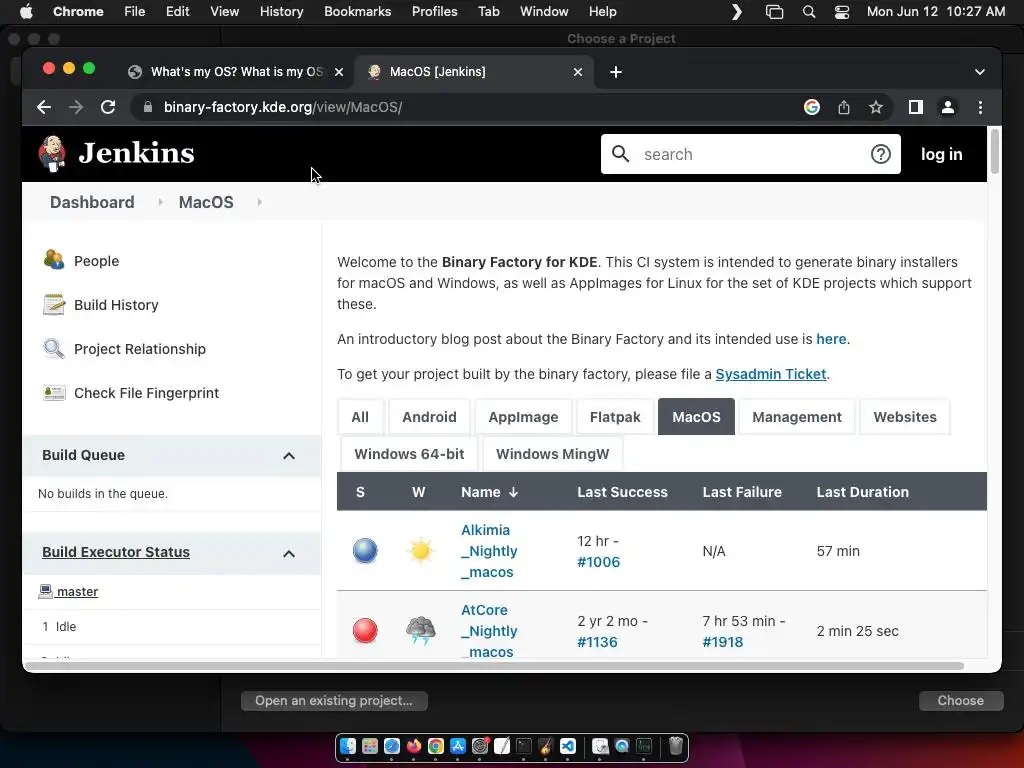Expand the Dashboard breadcrumb arrow

(160, 202)
